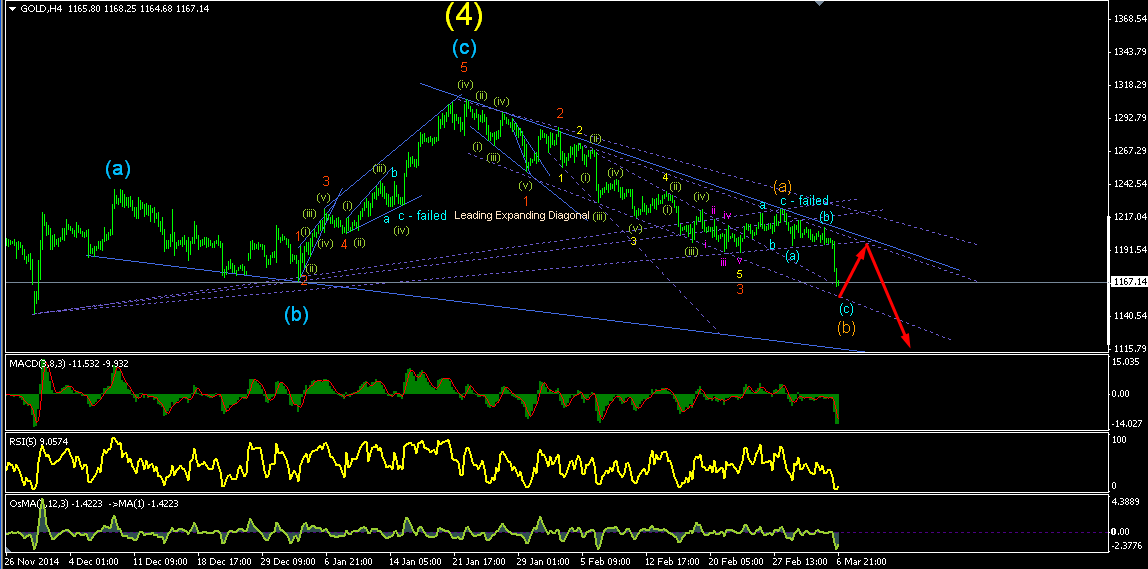Select the c - failed label under orange (a)

click(x=804, y=200)
